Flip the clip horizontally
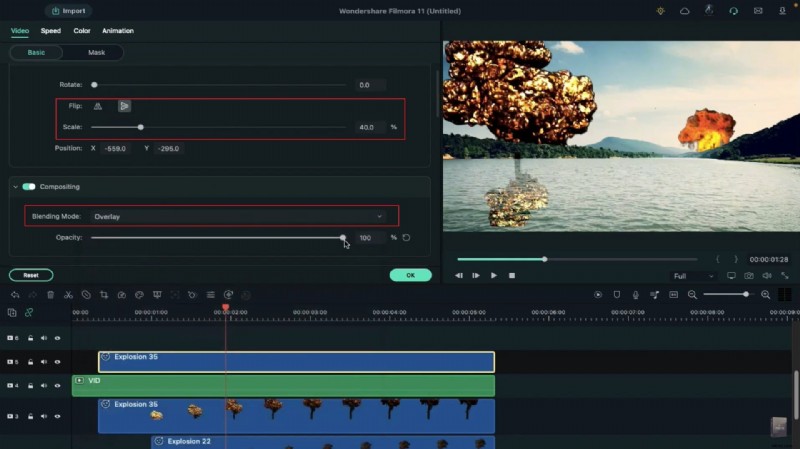 coord(98,106)
